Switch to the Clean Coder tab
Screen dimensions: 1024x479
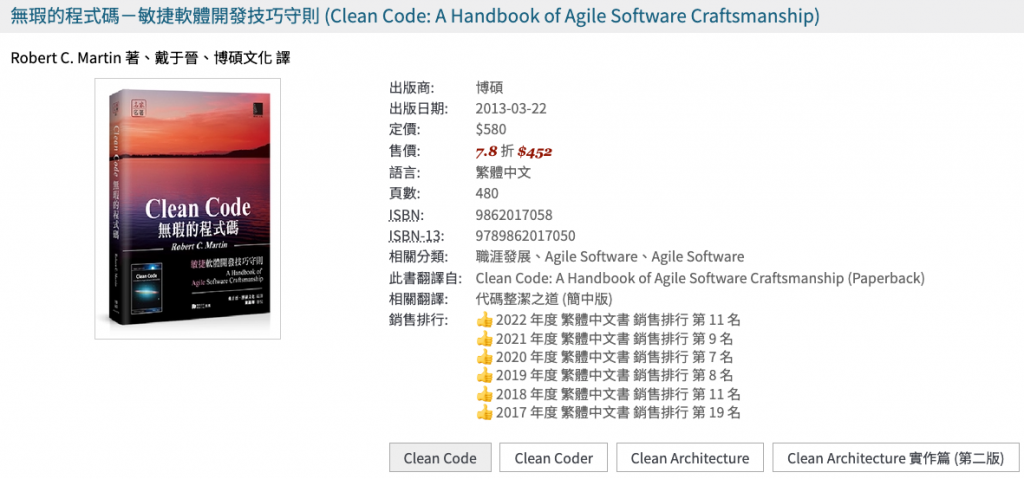tap(553, 458)
